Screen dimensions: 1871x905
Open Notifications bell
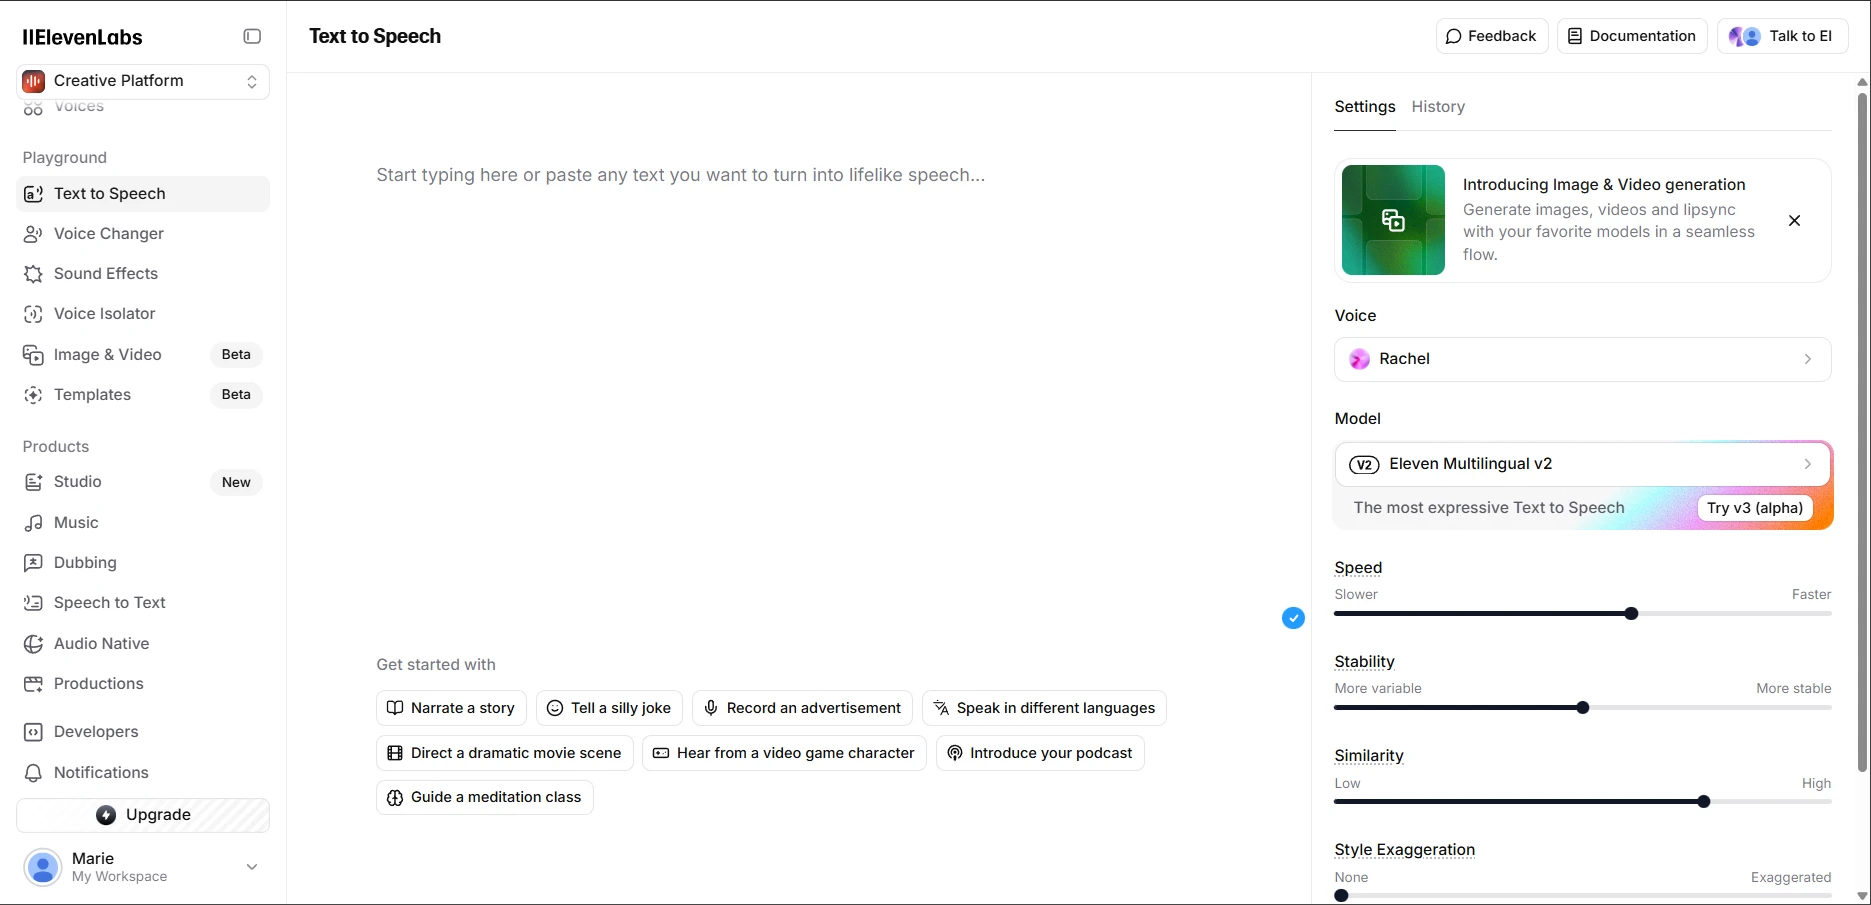143,773
